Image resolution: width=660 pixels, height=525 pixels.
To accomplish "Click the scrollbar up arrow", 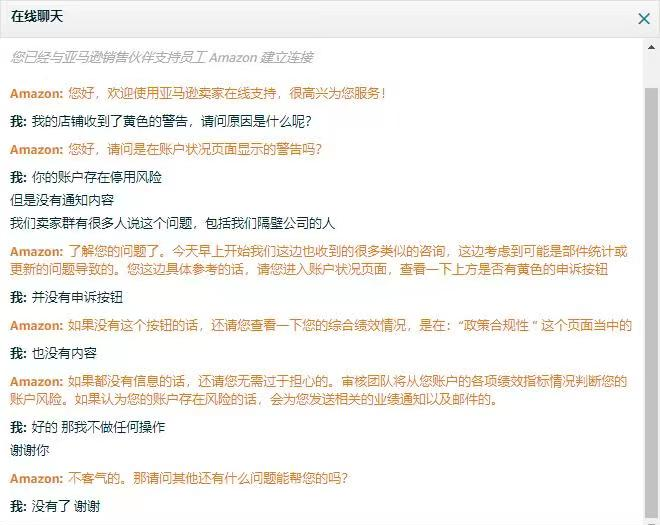I will pyautogui.click(x=651, y=47).
